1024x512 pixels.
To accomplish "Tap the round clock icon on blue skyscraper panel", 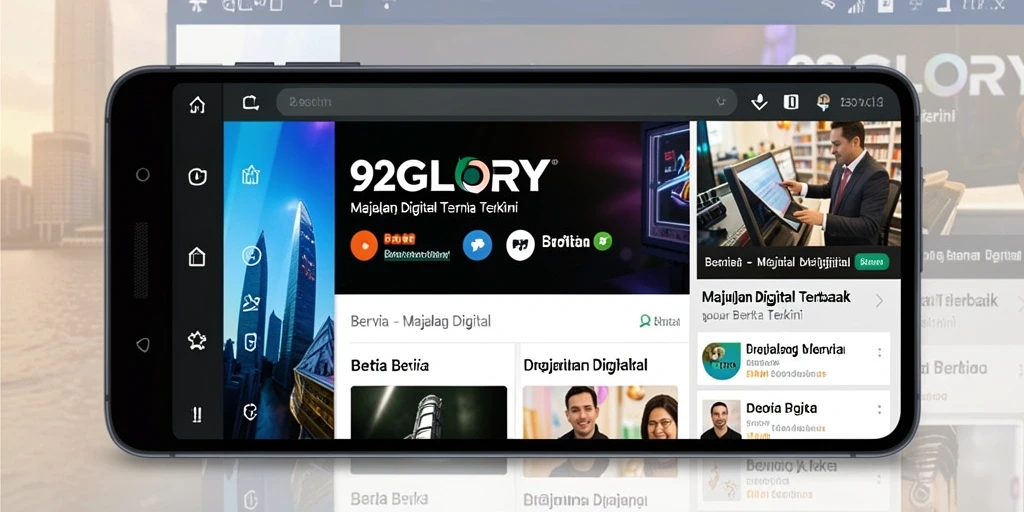I will [x=251, y=256].
